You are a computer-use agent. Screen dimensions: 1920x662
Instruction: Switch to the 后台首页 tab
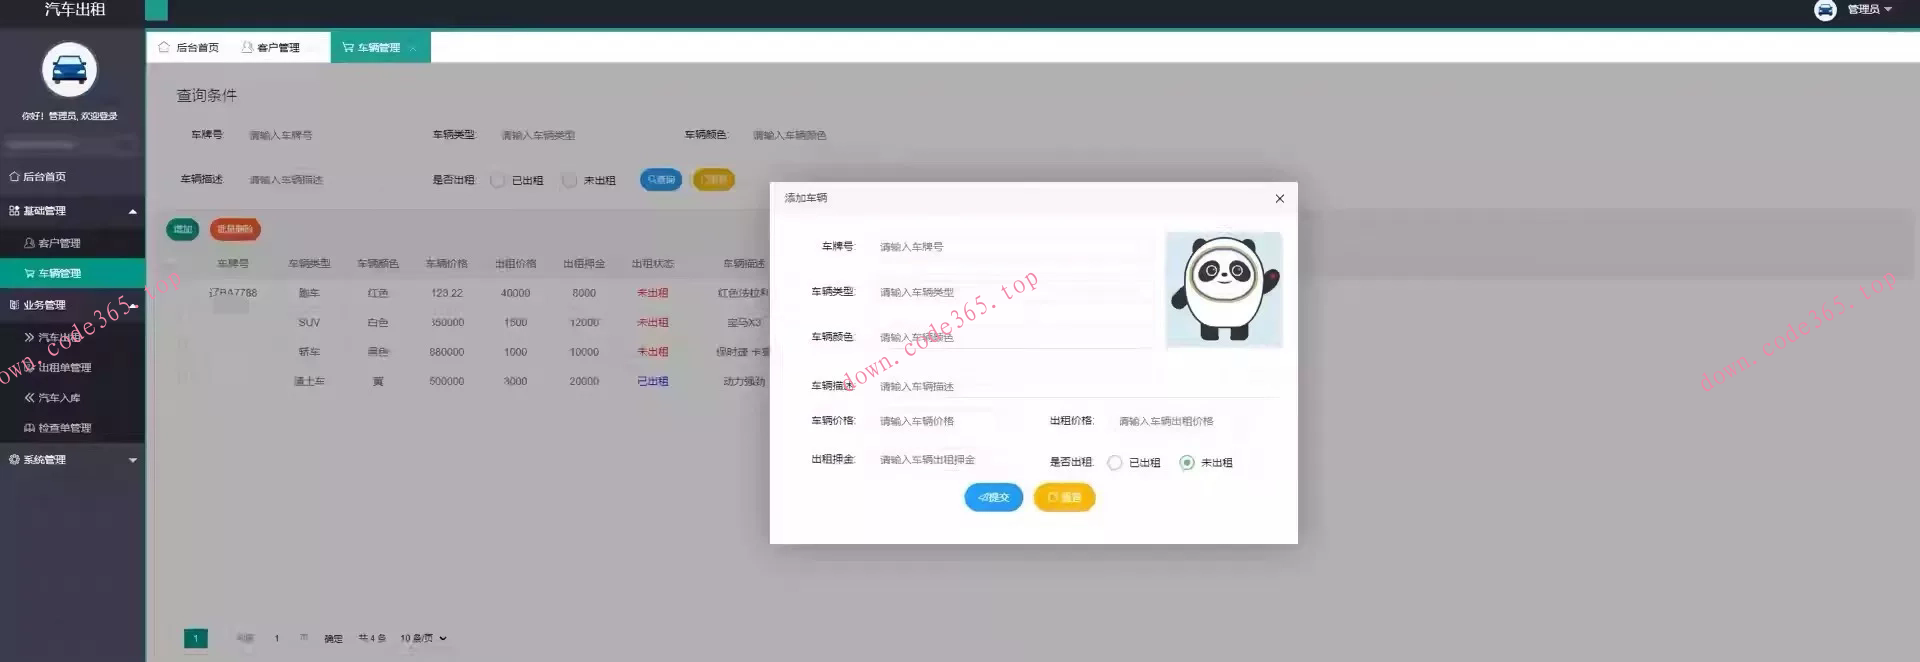pos(189,47)
